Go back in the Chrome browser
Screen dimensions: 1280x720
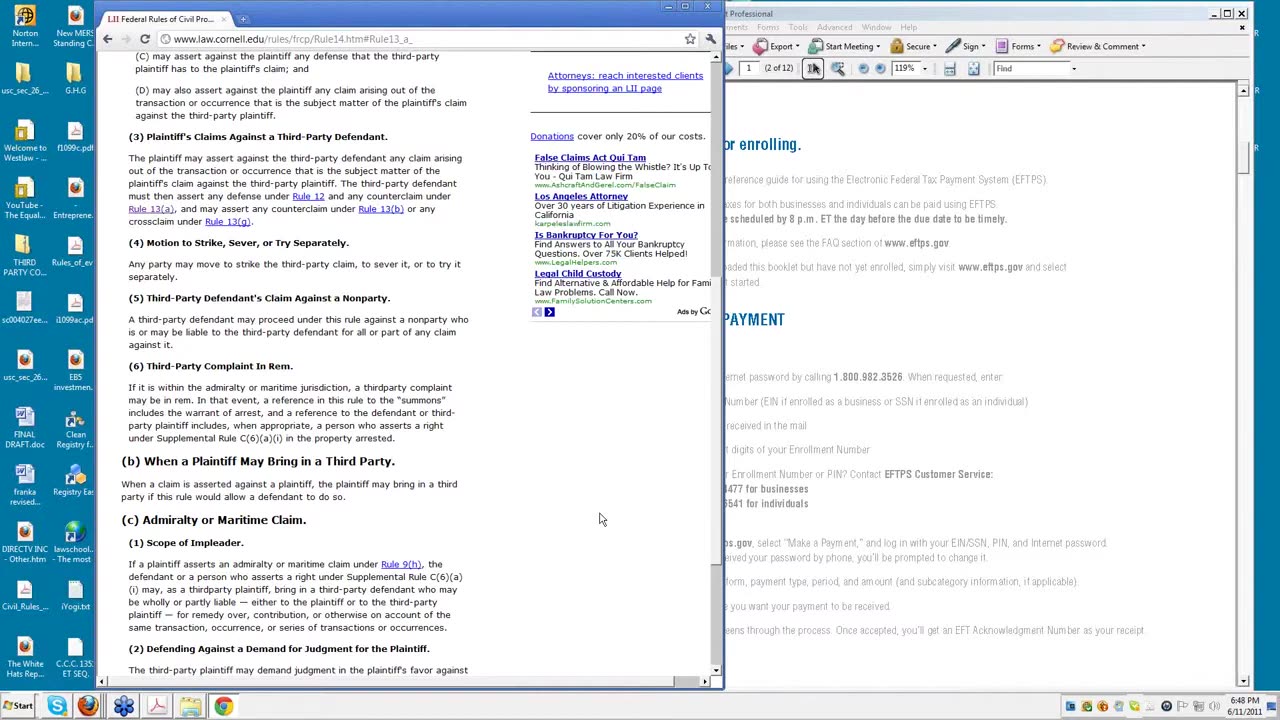click(108, 39)
